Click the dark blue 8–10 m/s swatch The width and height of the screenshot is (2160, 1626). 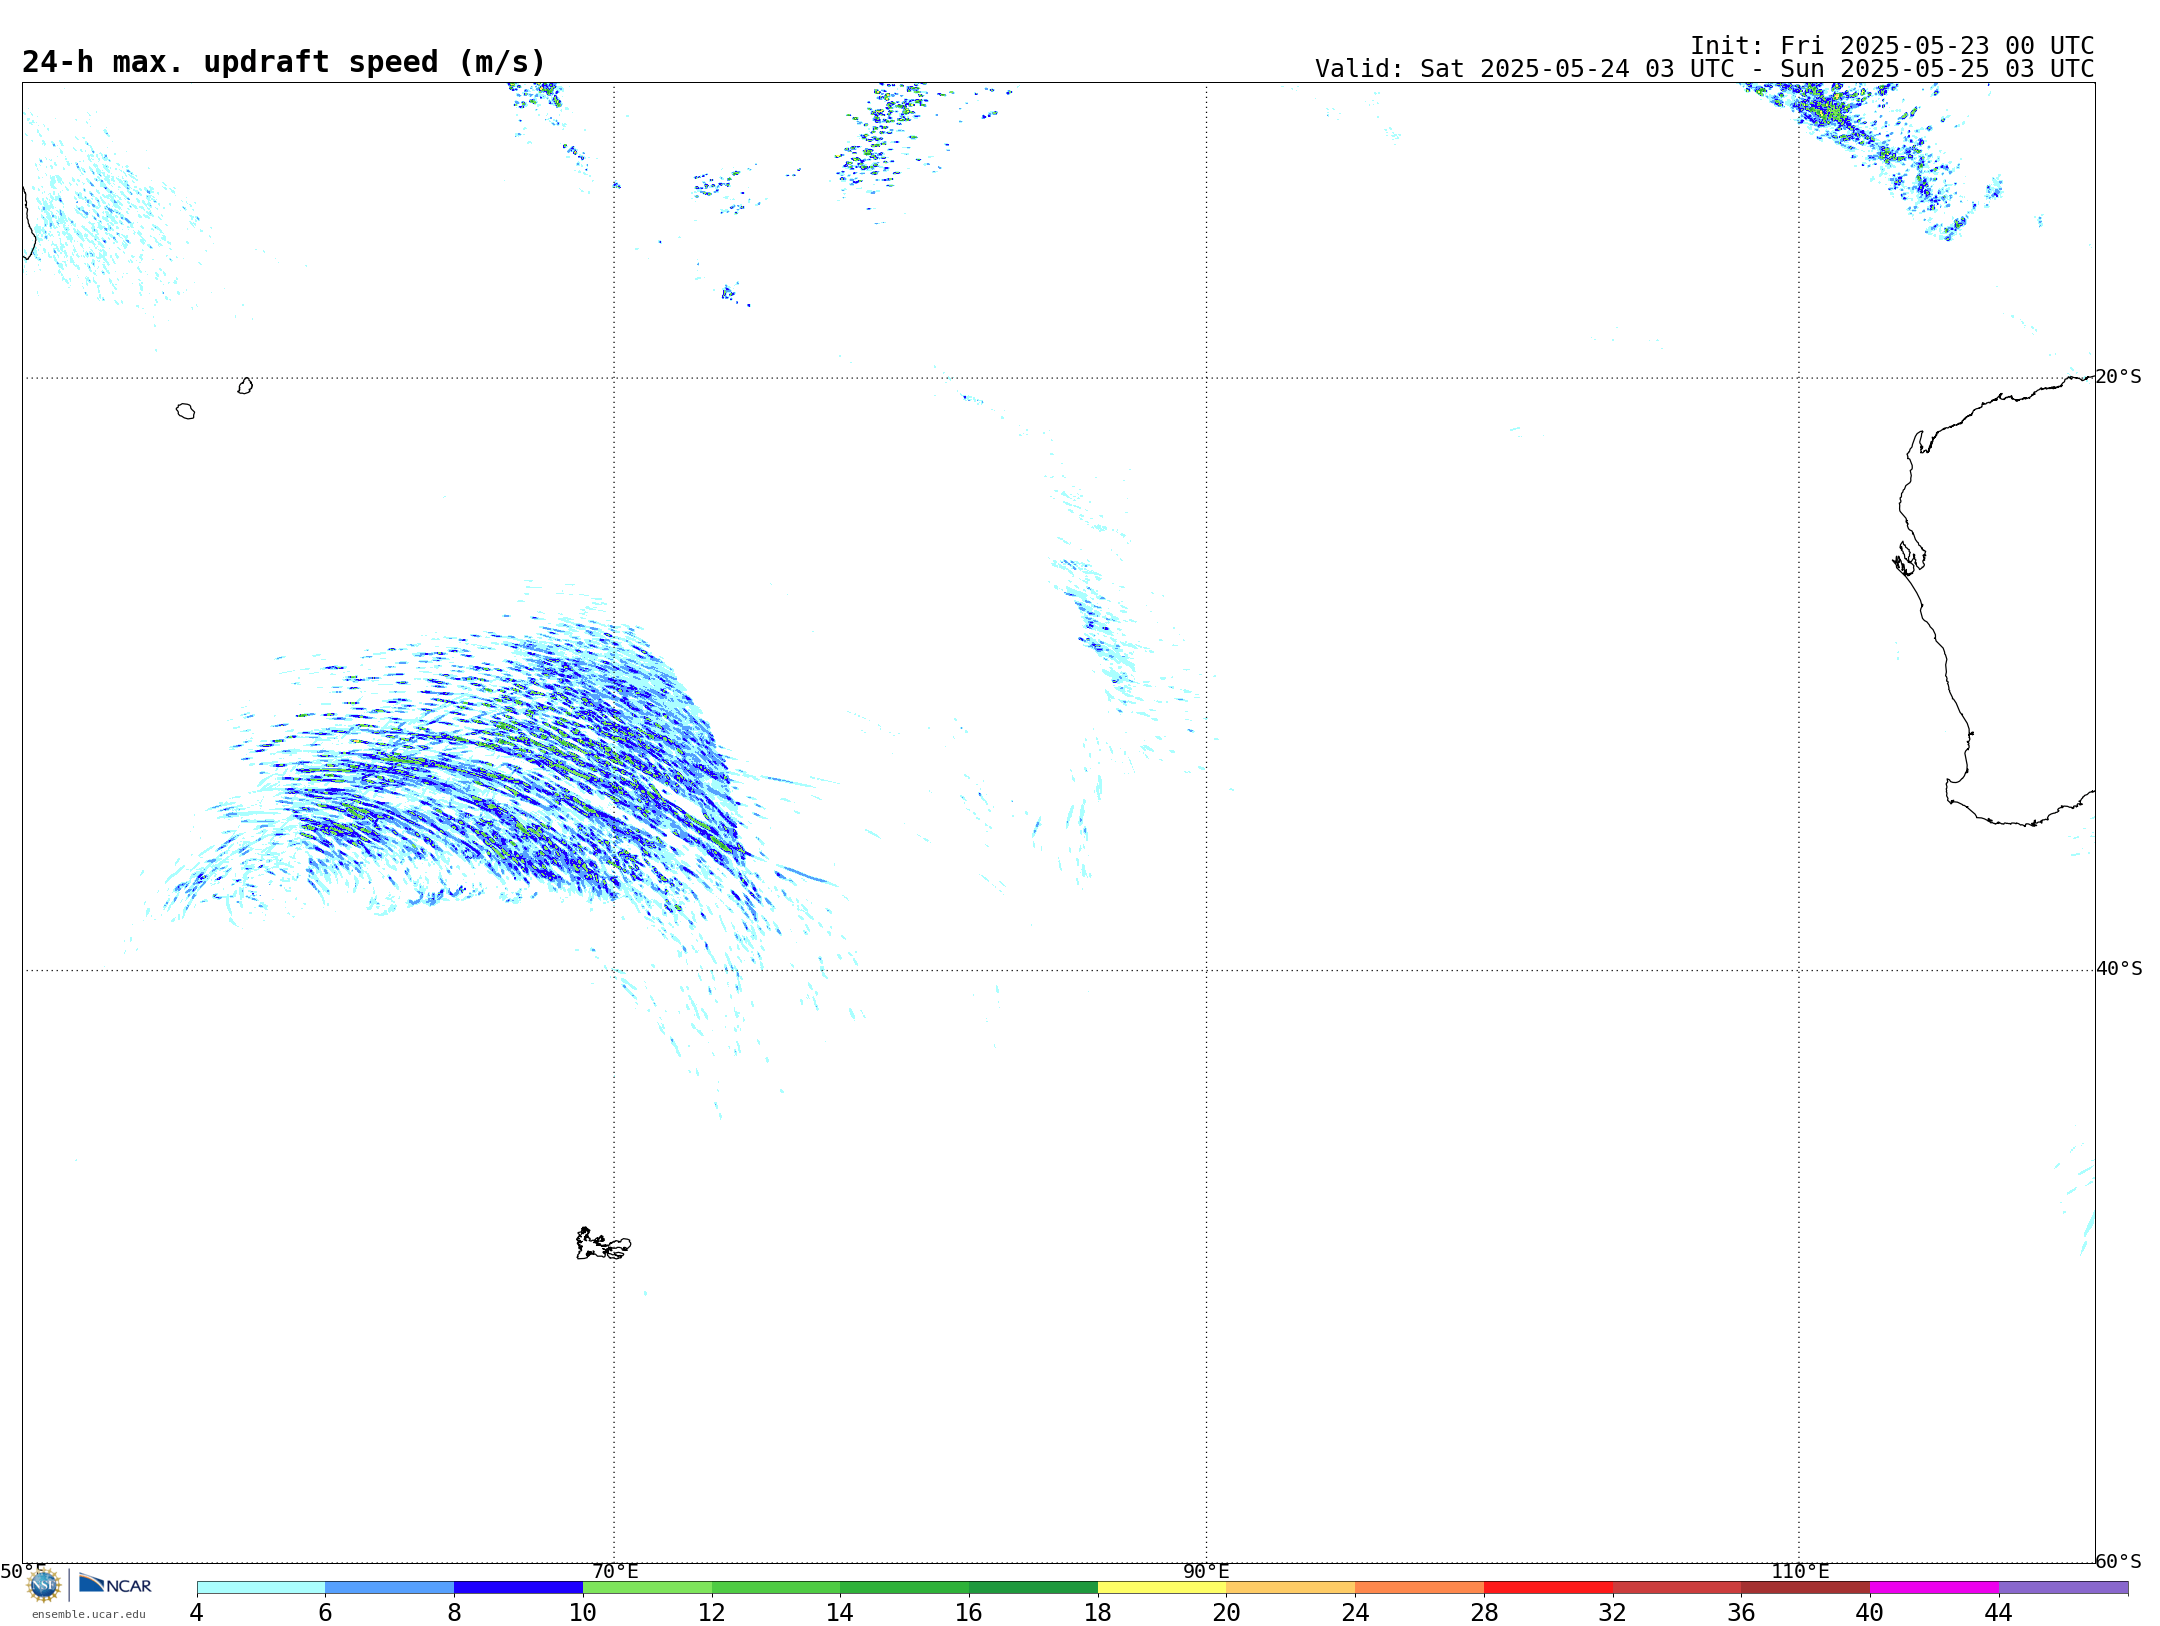tap(518, 1588)
